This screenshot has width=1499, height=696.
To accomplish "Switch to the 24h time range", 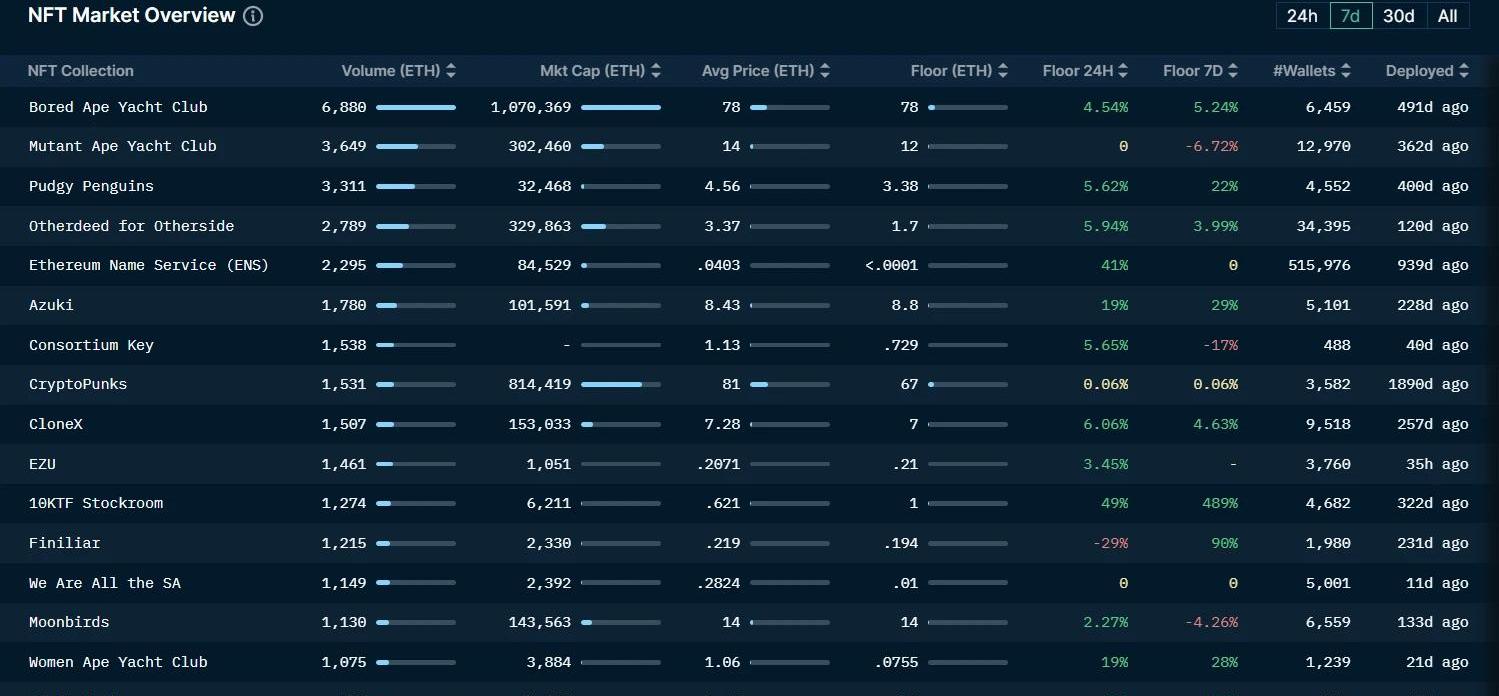I will point(1302,16).
